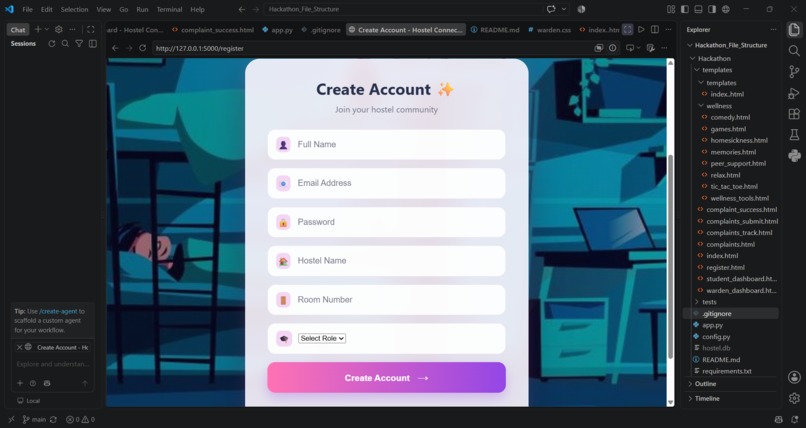Open the Extensions view
The width and height of the screenshot is (806, 428).
[x=794, y=114]
